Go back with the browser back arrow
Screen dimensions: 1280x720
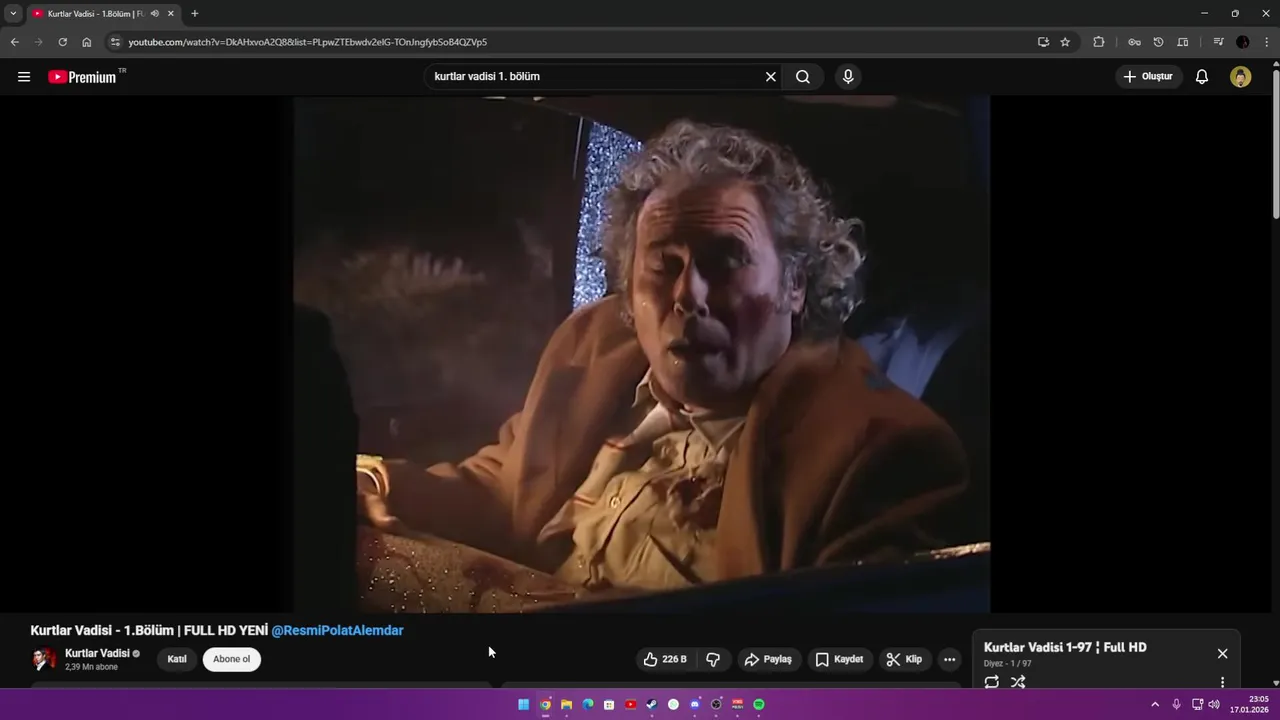[x=14, y=42]
